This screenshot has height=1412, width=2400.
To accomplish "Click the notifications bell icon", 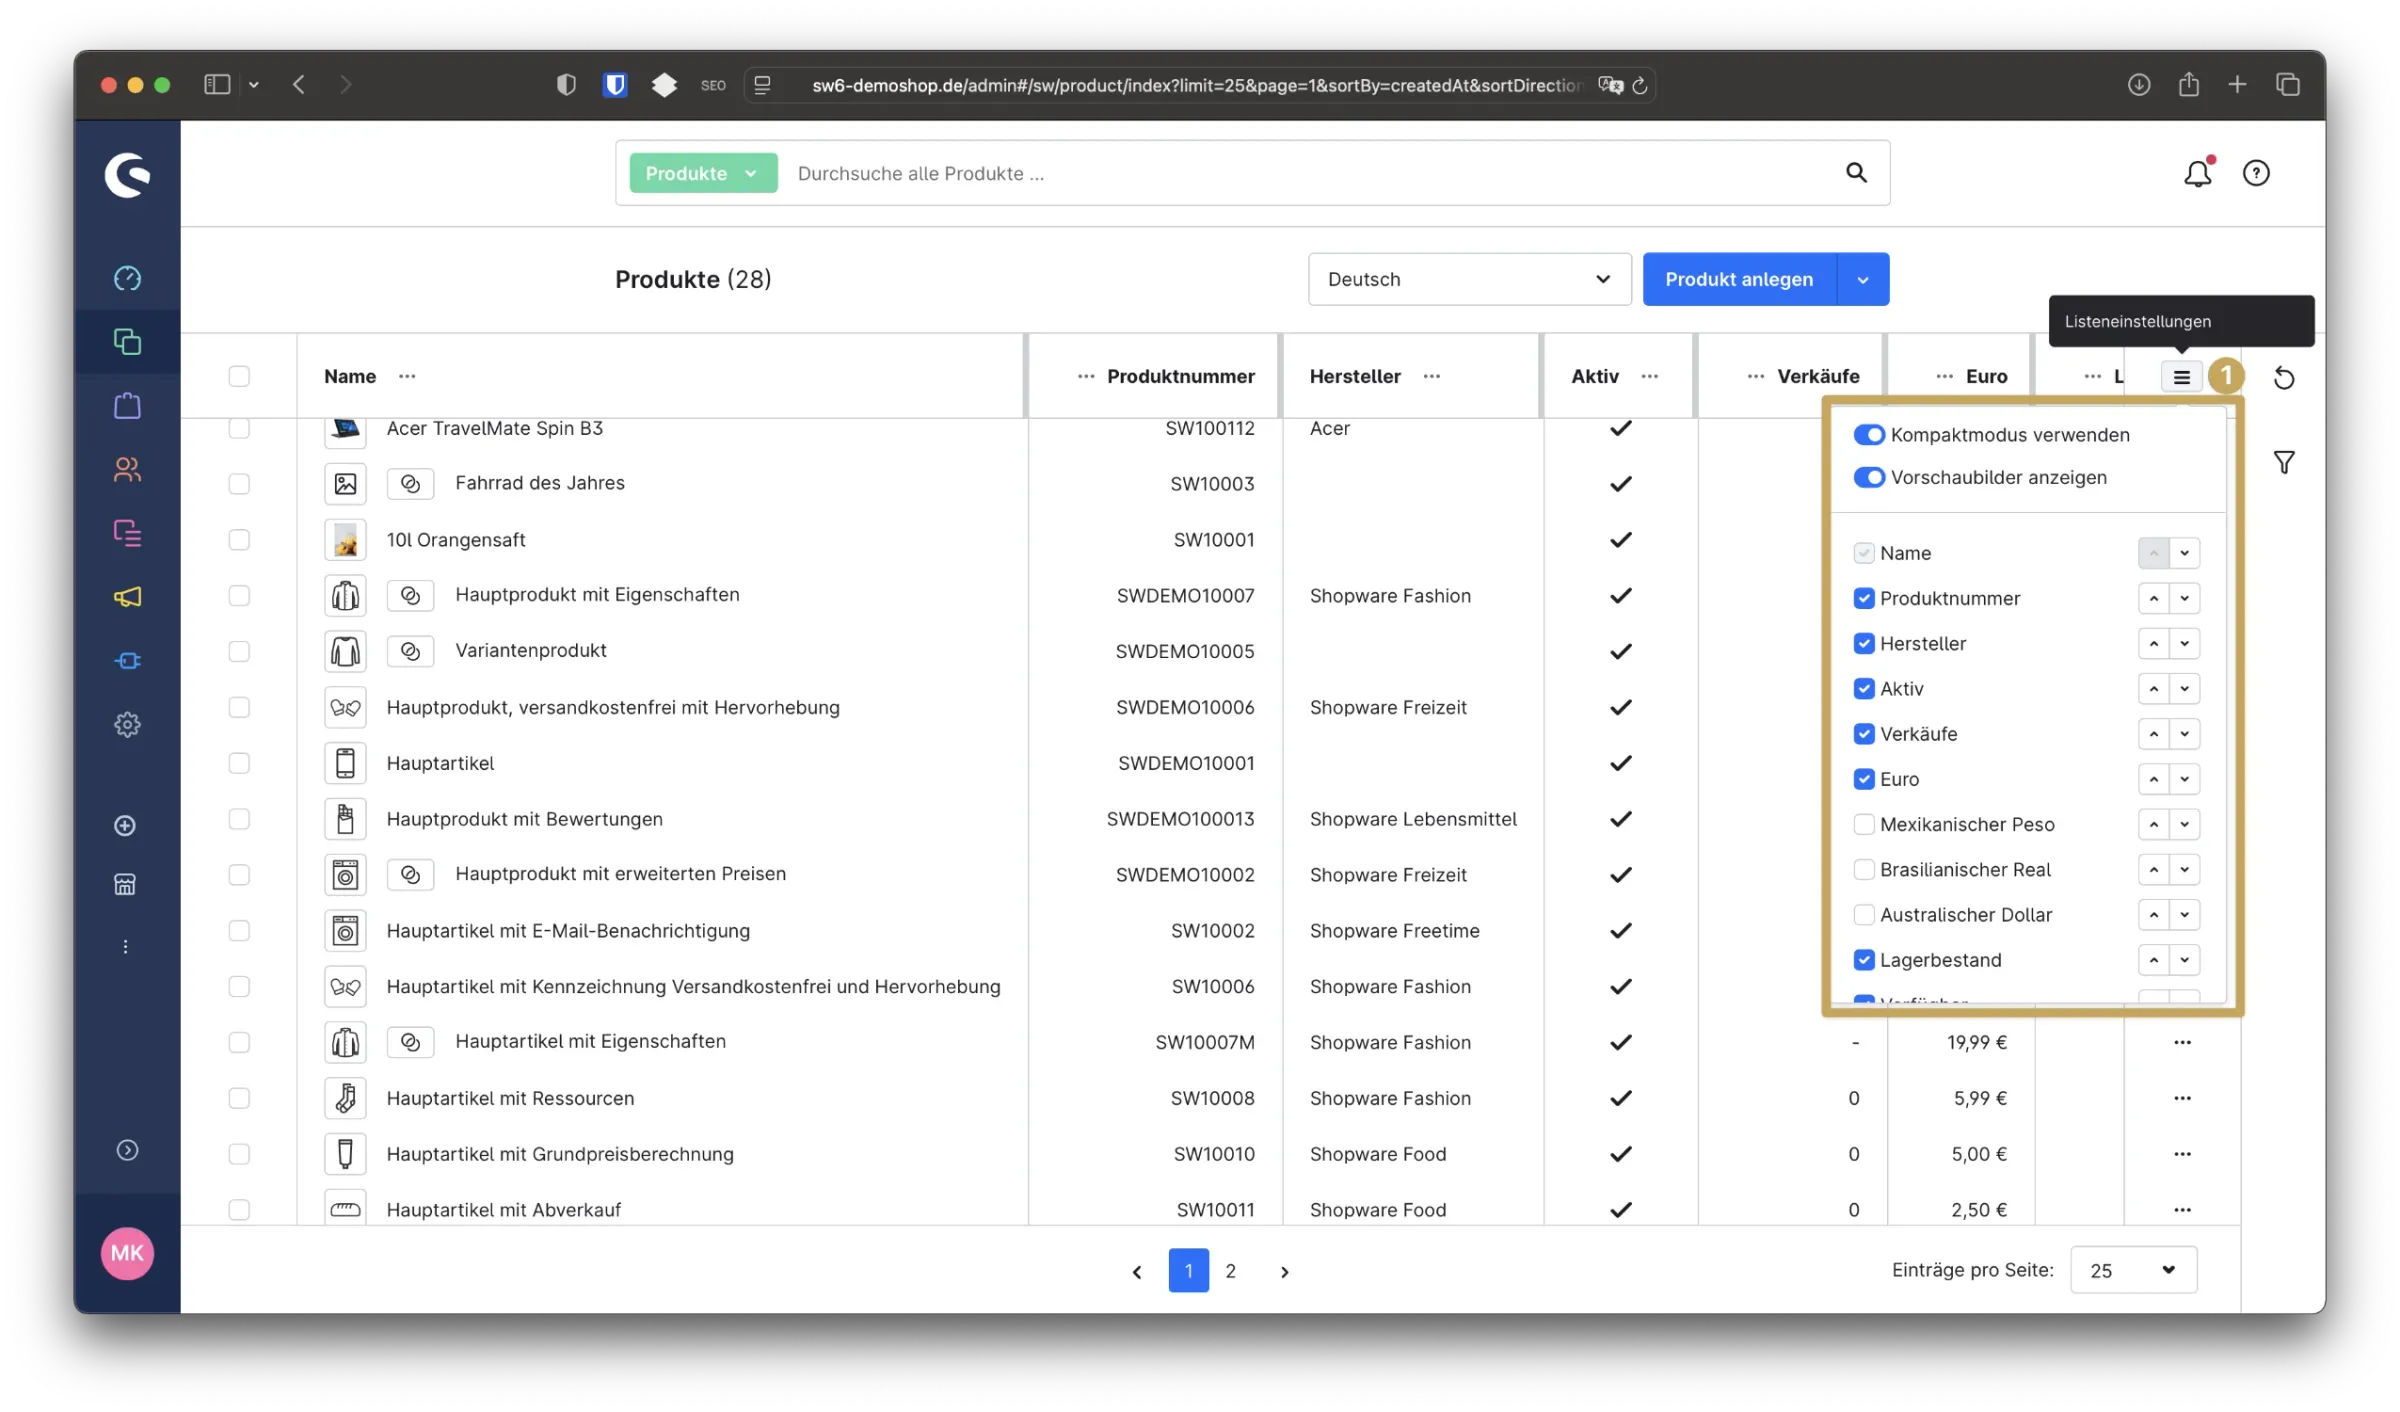I will click(2197, 174).
